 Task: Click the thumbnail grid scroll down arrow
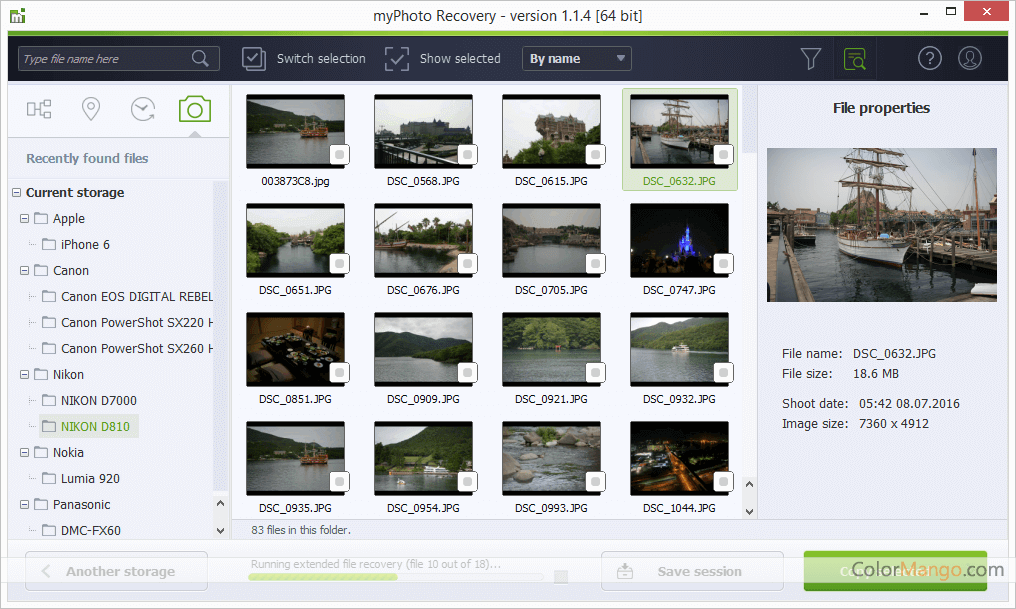750,511
